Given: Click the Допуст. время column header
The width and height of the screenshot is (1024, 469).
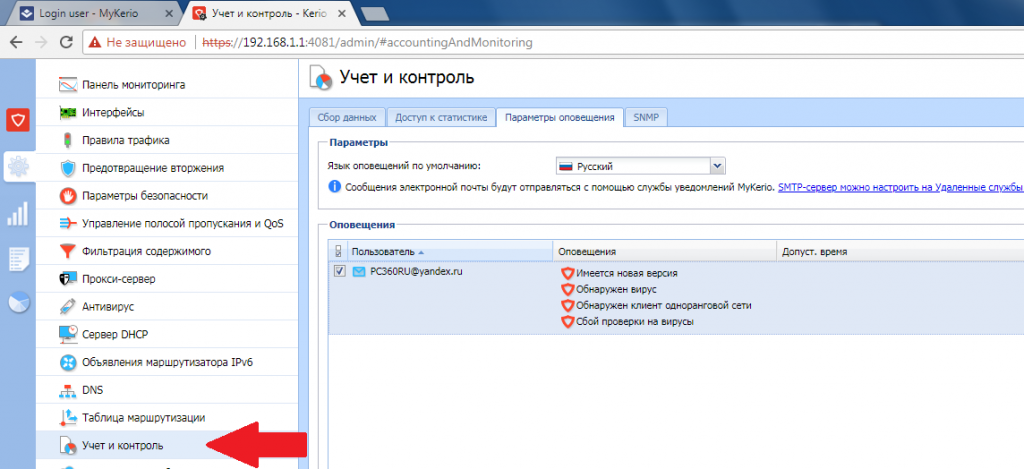Looking at the screenshot, I should (901, 251).
